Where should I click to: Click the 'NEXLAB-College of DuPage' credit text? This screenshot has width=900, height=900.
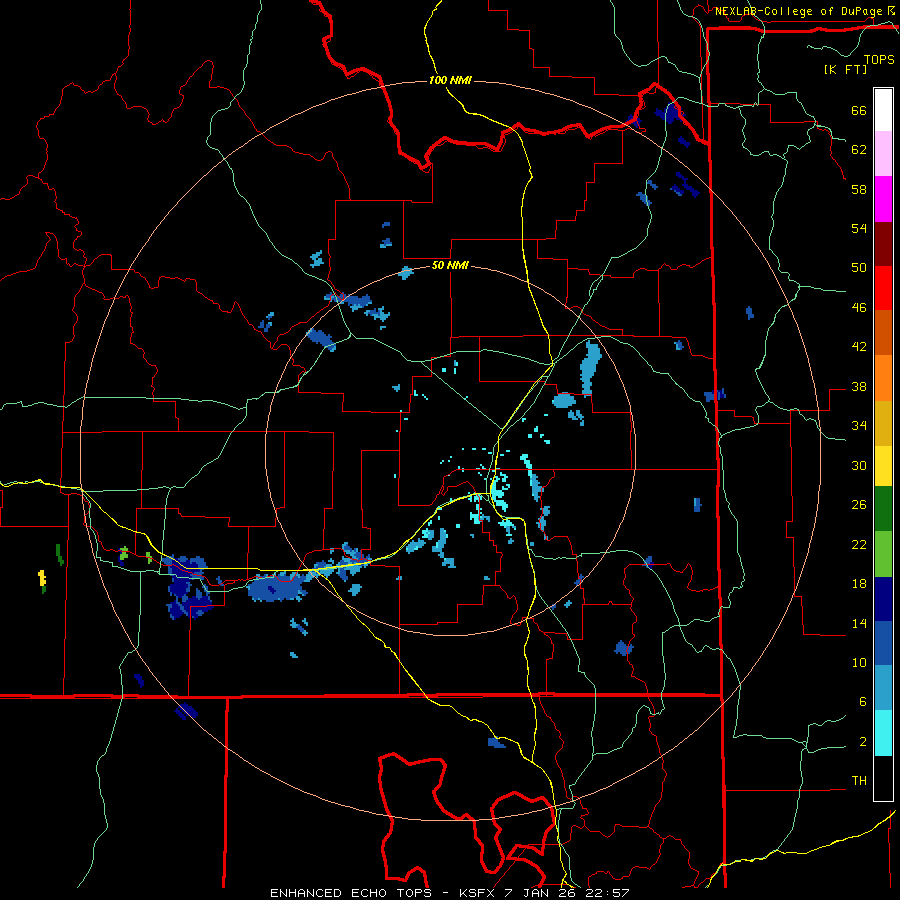tap(799, 11)
